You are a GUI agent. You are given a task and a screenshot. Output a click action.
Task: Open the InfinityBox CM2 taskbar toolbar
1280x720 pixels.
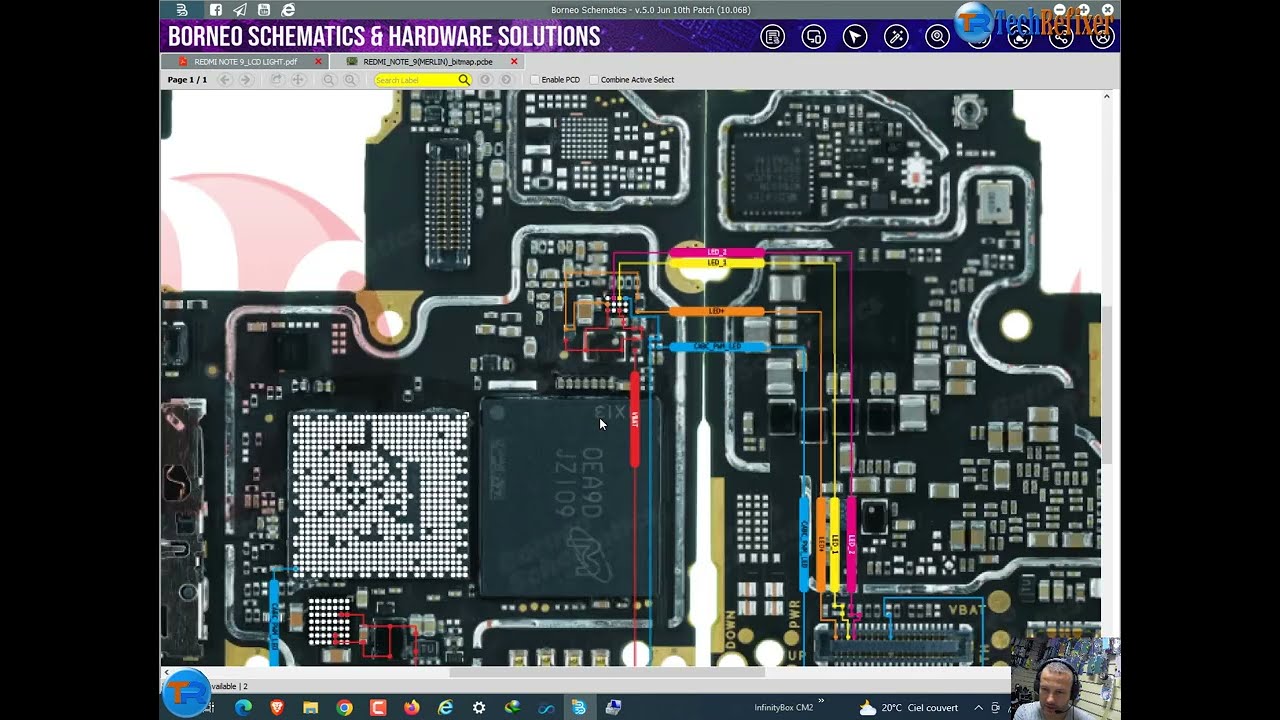(784, 708)
